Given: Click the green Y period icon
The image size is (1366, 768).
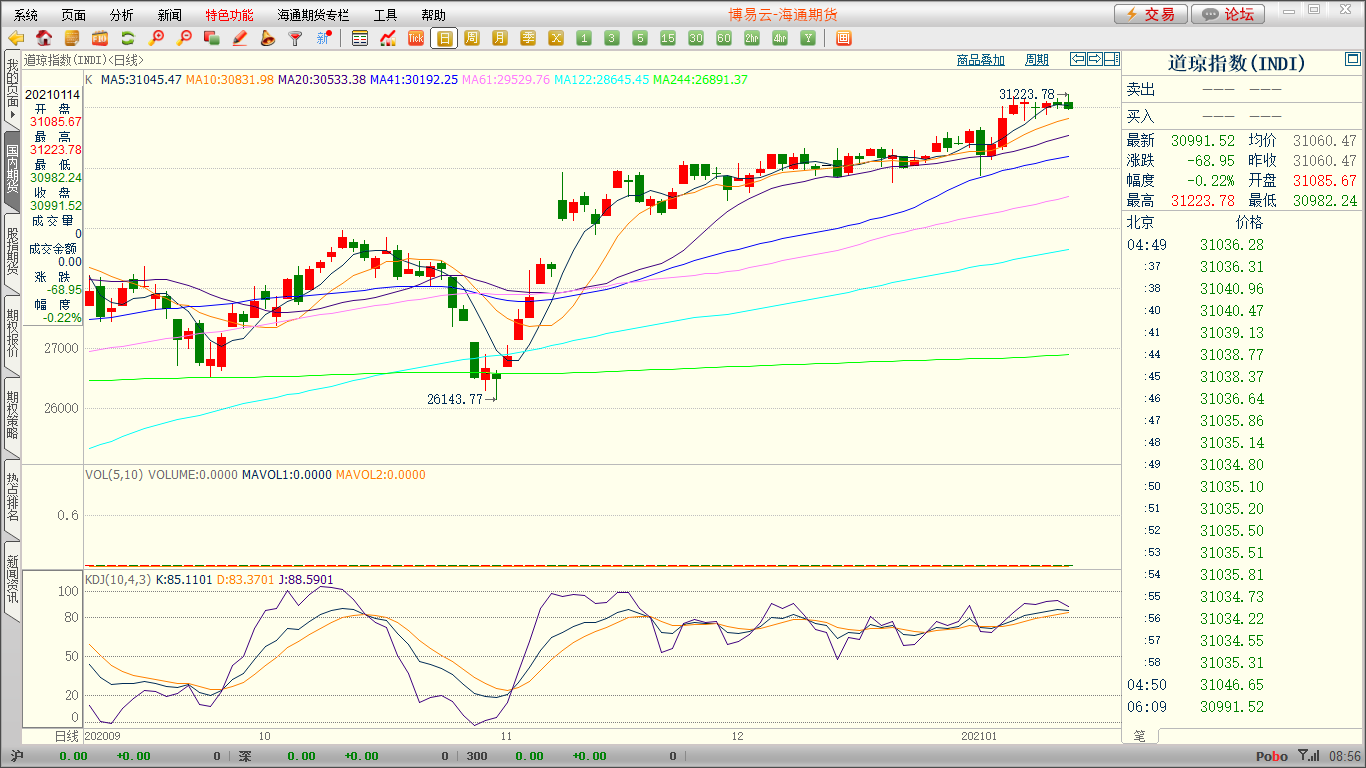Looking at the screenshot, I should click(808, 38).
